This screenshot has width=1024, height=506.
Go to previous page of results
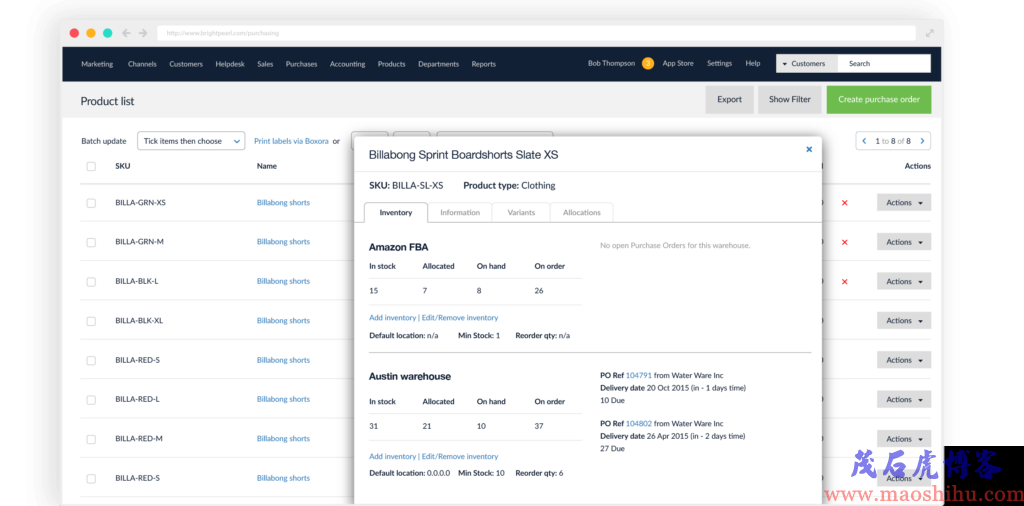[865, 141]
